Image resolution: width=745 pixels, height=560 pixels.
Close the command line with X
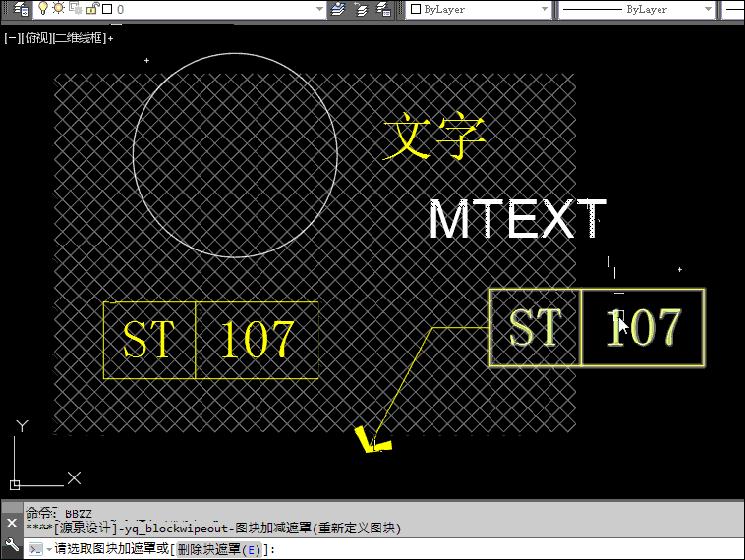click(11, 523)
